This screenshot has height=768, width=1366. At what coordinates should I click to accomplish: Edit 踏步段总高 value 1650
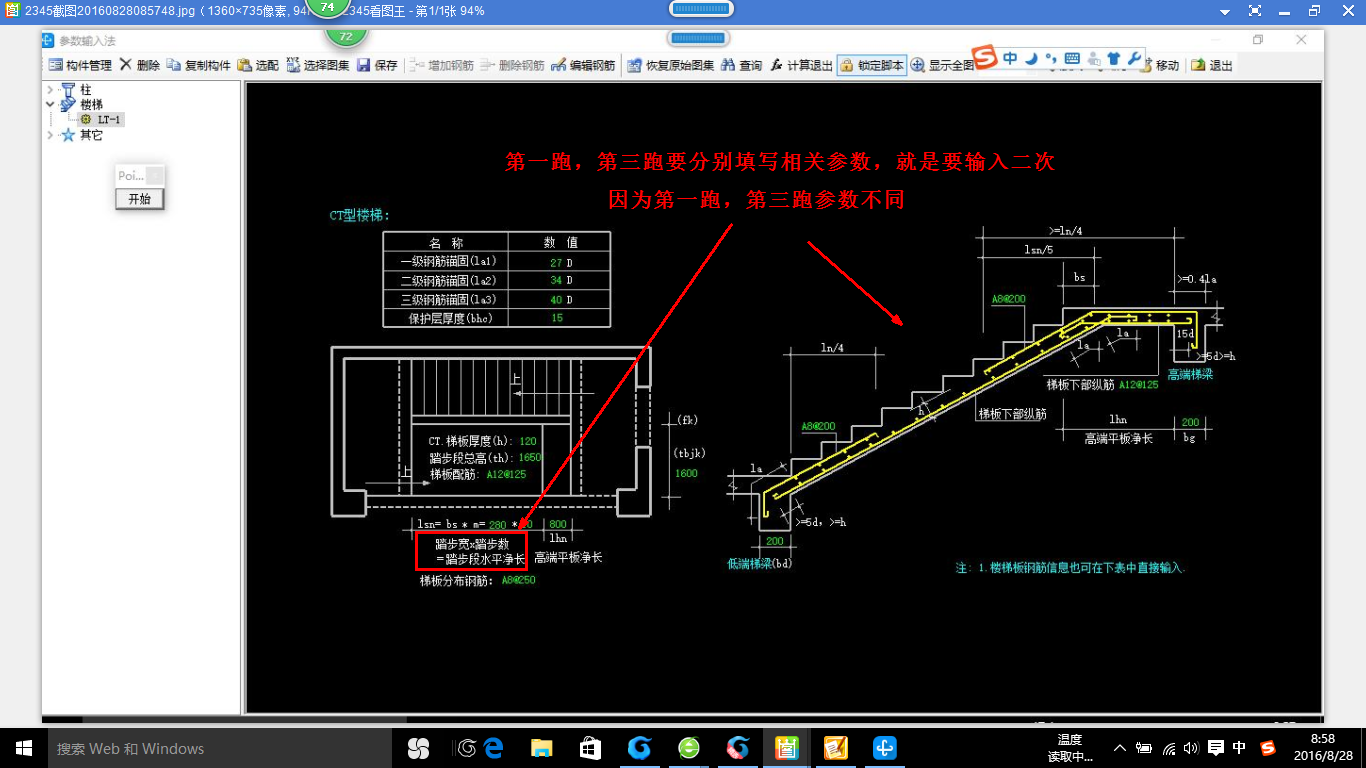click(x=530, y=457)
